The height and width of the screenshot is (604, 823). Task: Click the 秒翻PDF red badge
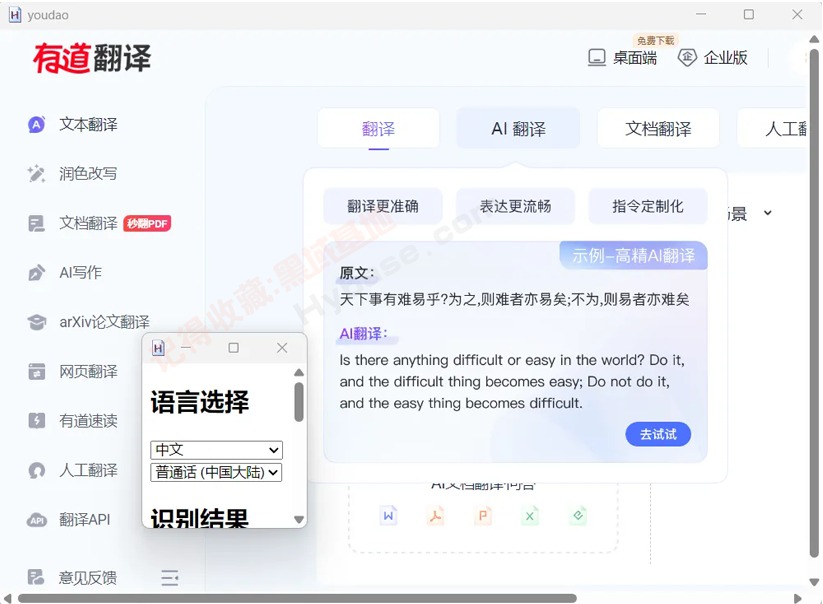pyautogui.click(x=147, y=224)
